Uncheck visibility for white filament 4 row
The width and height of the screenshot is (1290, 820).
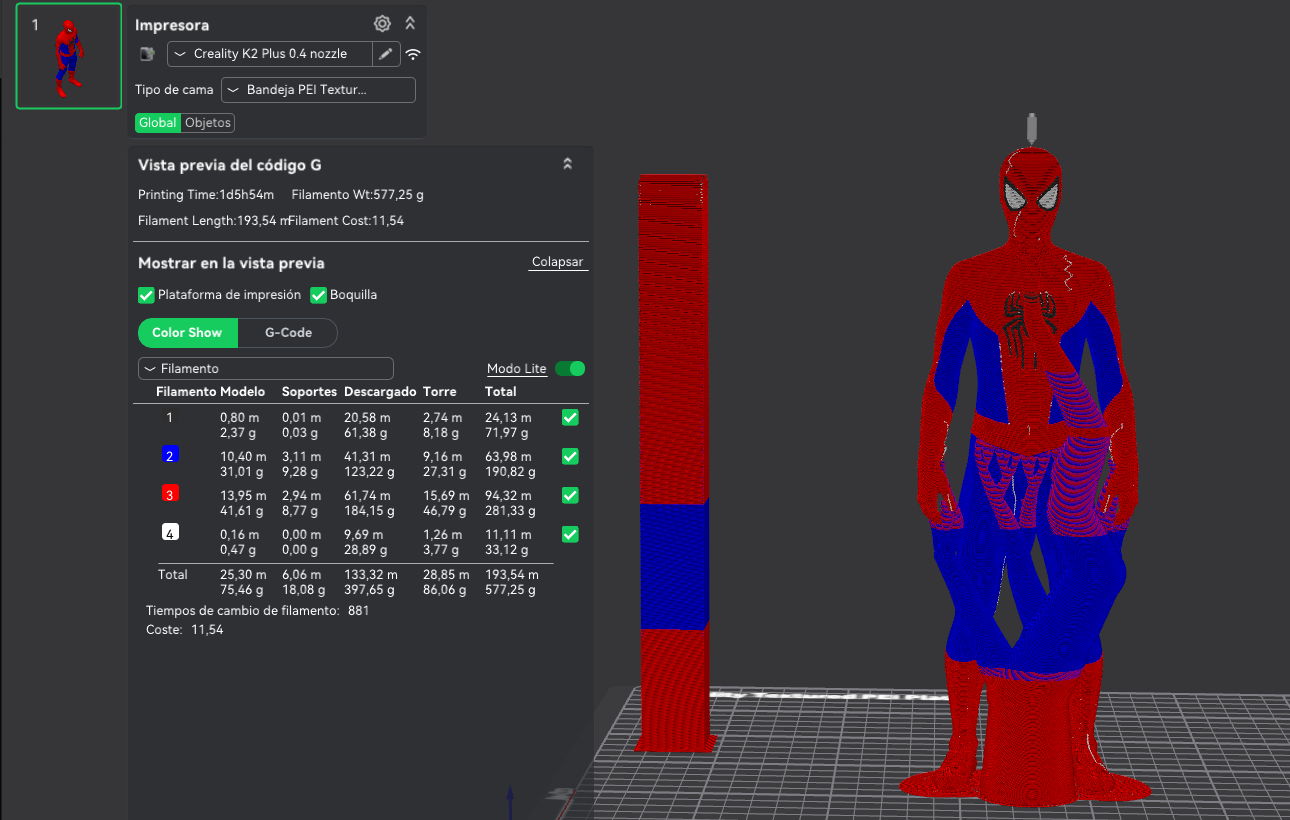click(x=570, y=535)
